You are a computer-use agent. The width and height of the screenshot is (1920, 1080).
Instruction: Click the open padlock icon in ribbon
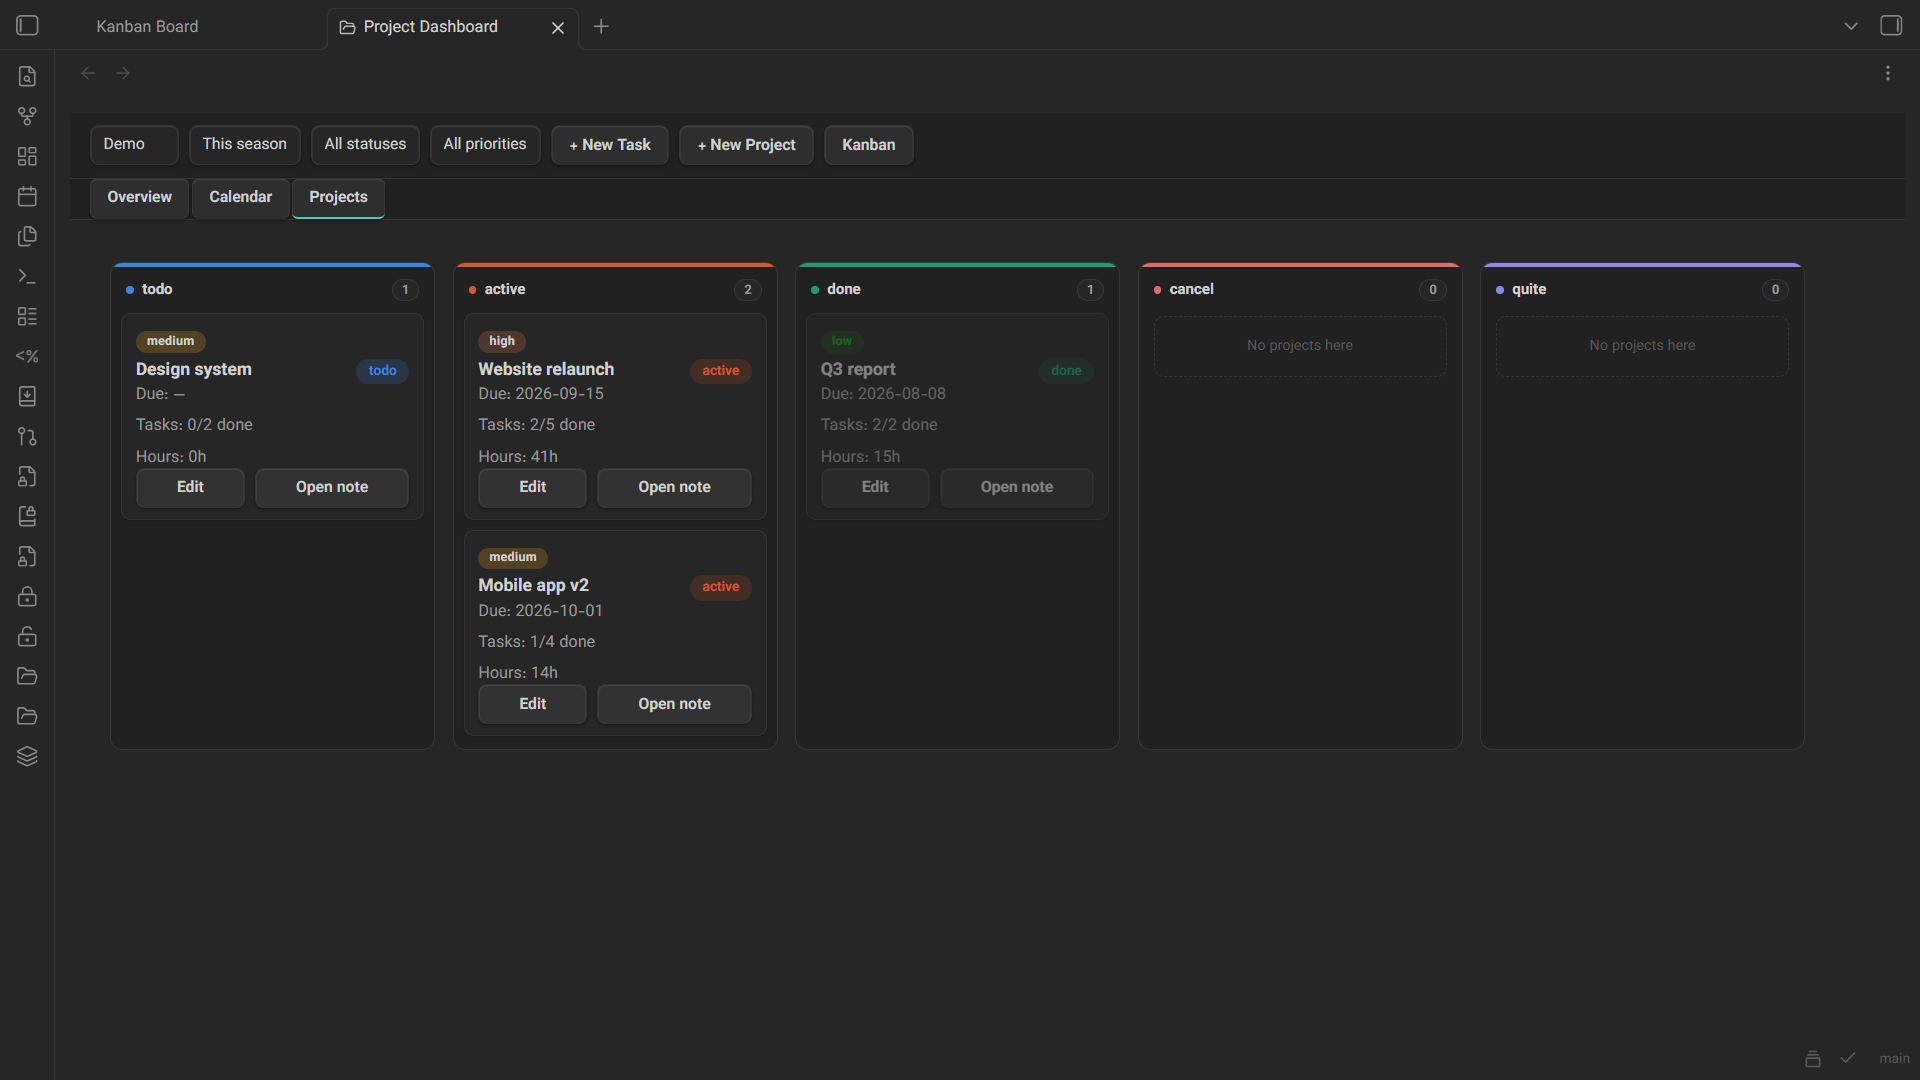click(x=27, y=636)
